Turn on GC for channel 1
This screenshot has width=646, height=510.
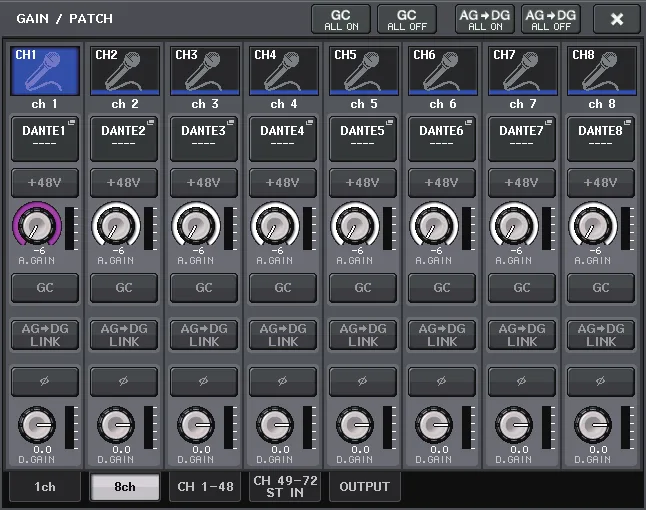[45, 288]
